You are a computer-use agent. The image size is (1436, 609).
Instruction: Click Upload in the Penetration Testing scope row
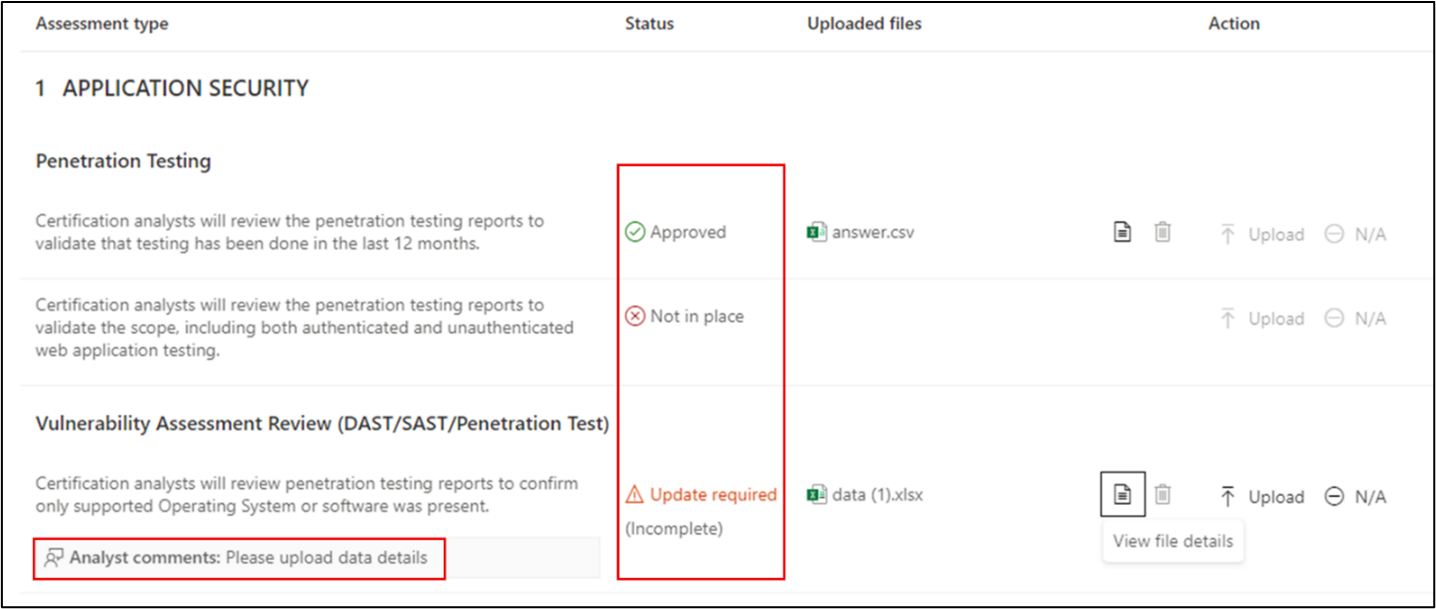1275,318
